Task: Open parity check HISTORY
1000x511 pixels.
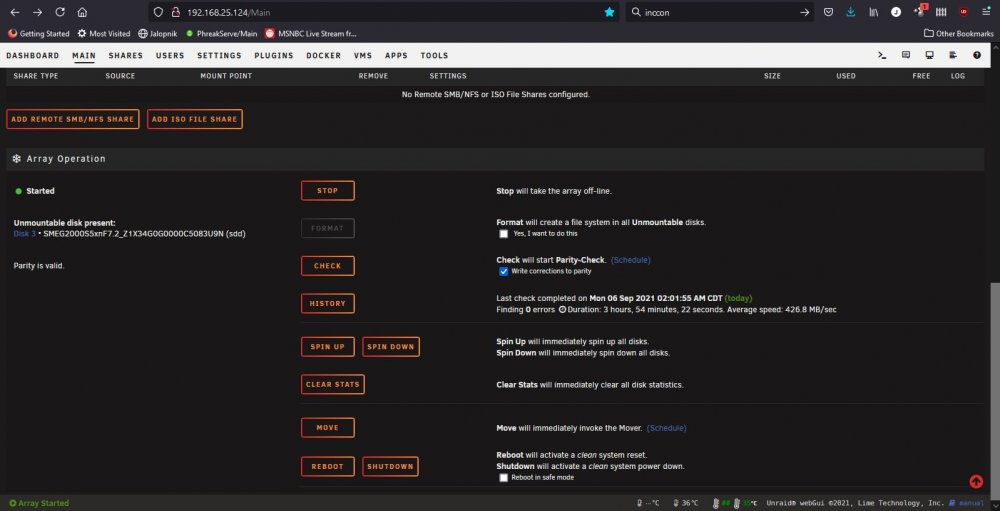Action: pyautogui.click(x=328, y=304)
